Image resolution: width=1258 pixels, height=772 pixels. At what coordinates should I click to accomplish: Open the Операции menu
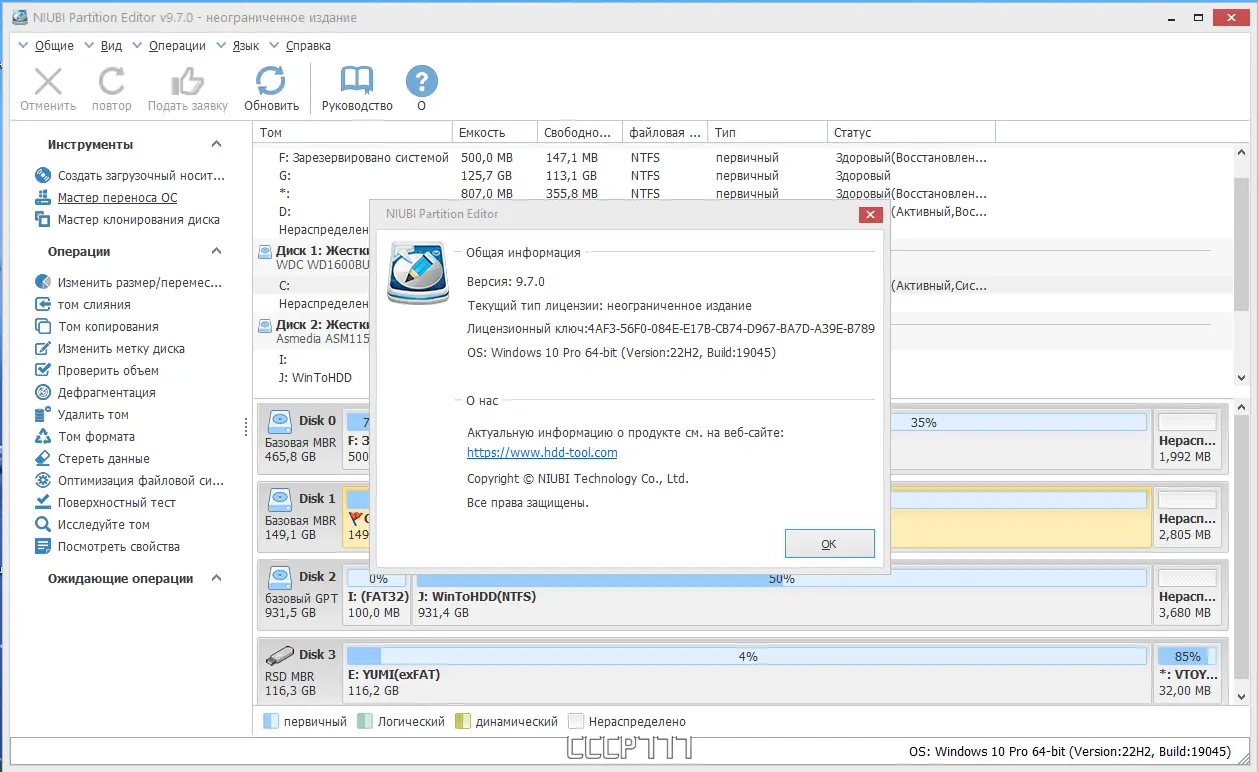click(177, 45)
